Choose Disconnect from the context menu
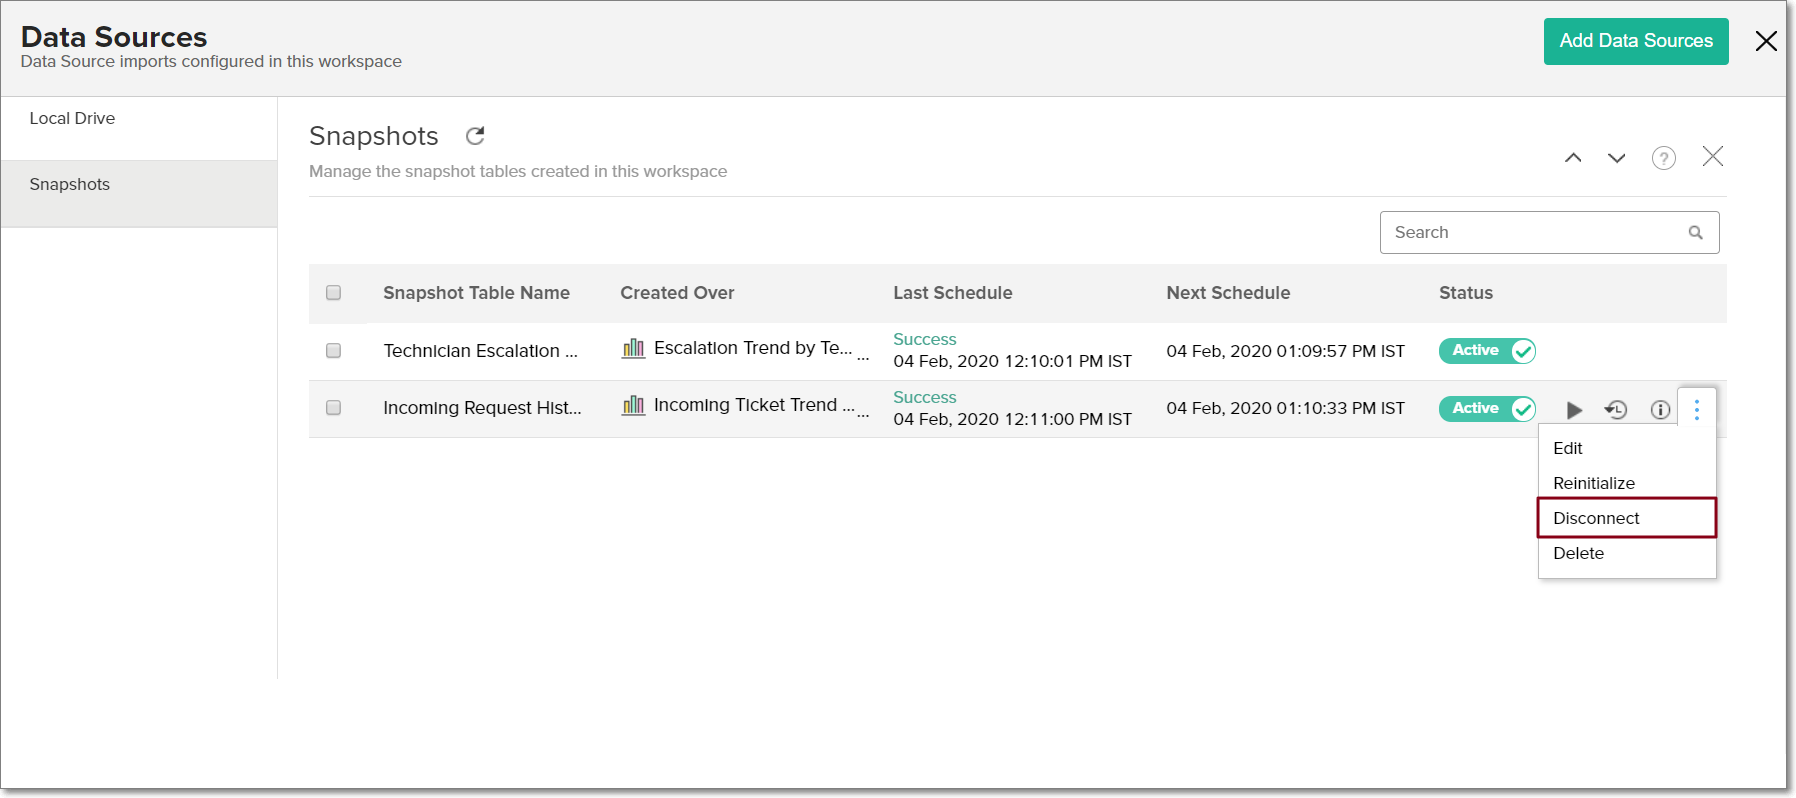The width and height of the screenshot is (1796, 798). pyautogui.click(x=1596, y=518)
